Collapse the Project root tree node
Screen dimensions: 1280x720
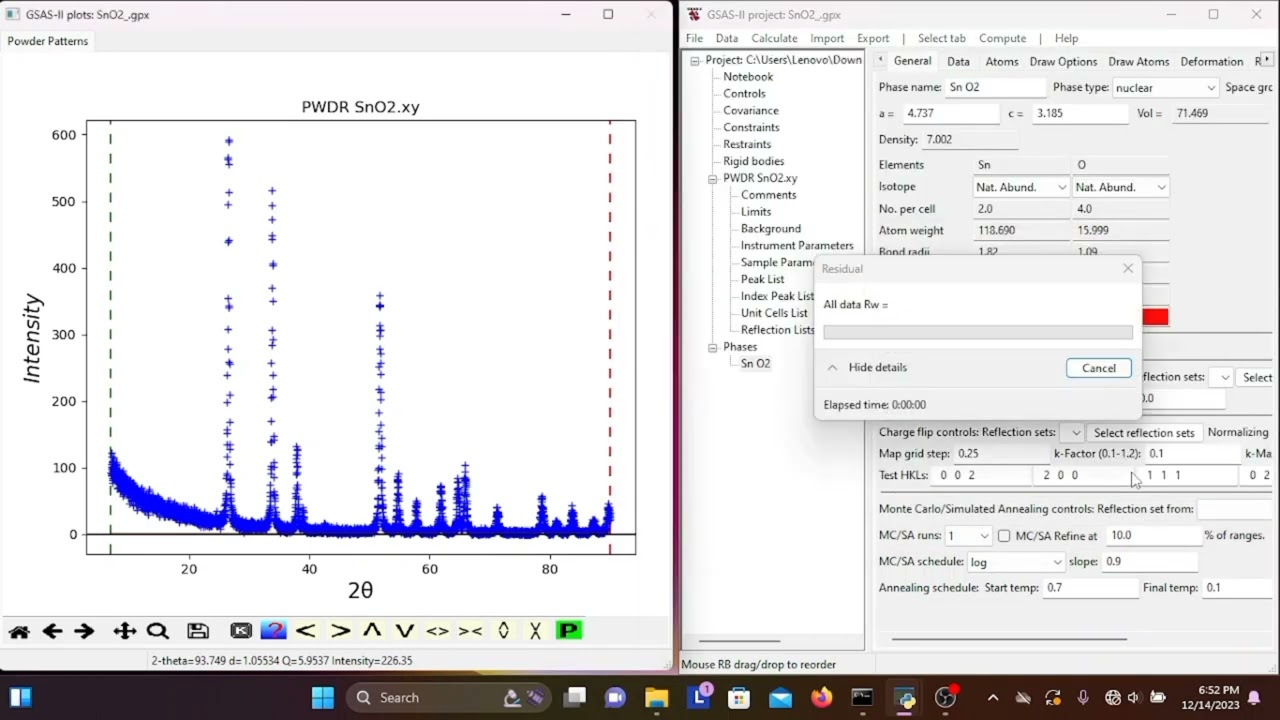pyautogui.click(x=695, y=61)
